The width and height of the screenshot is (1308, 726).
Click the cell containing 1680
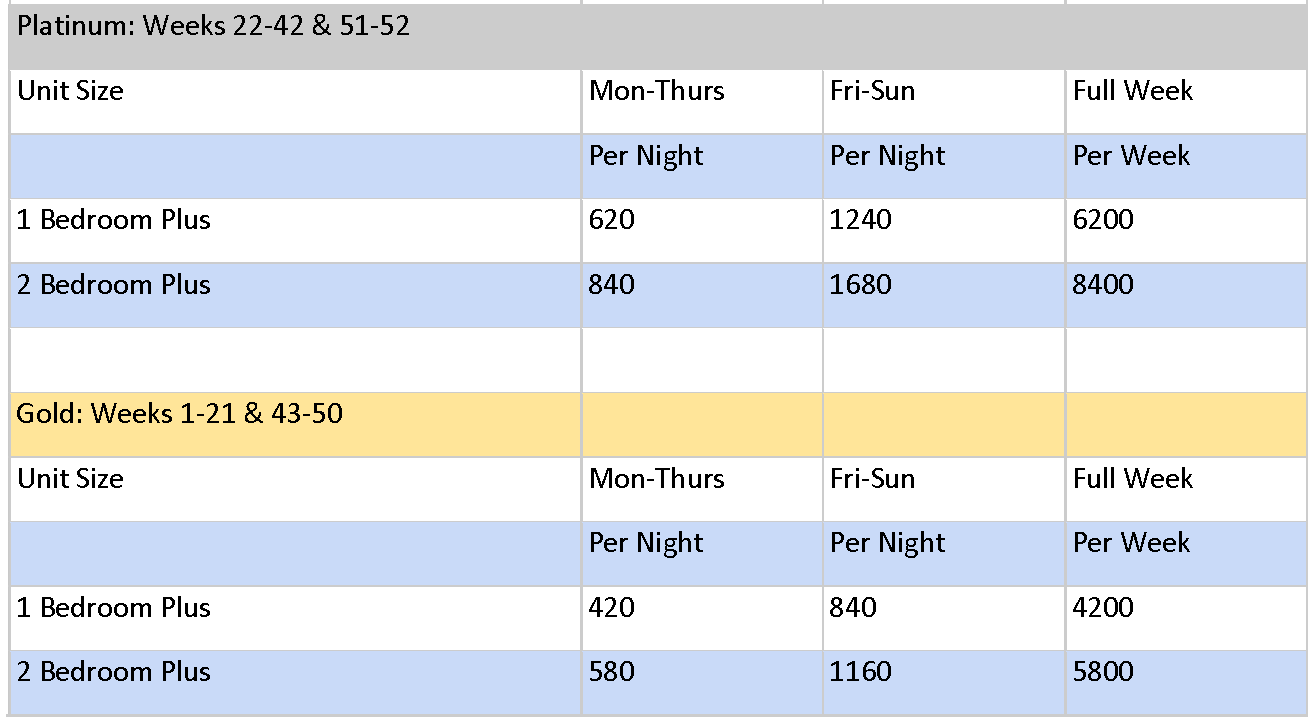click(x=944, y=295)
